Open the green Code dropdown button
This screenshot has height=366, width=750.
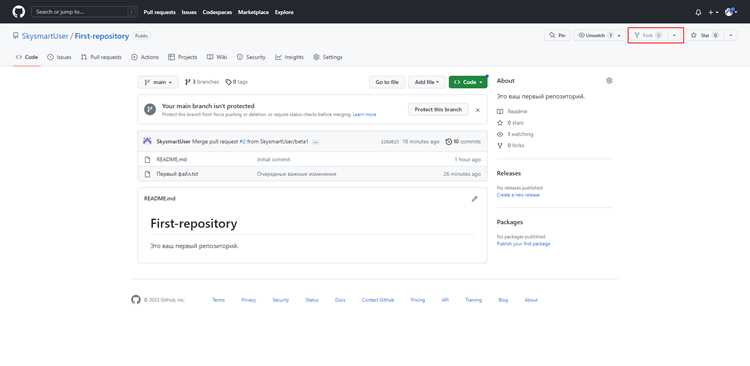[x=468, y=82]
